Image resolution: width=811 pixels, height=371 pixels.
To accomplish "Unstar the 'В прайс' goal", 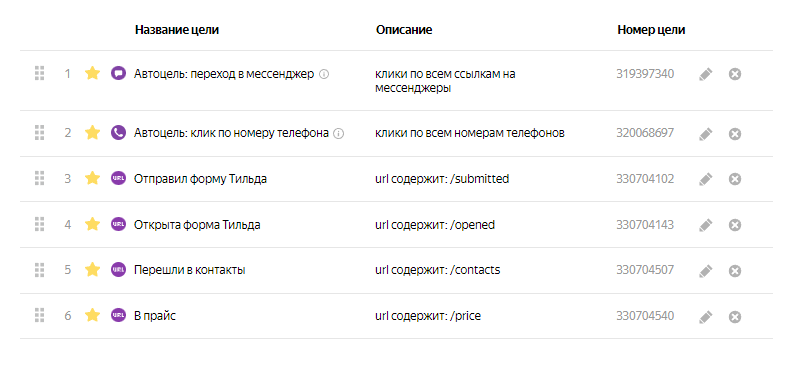I will [x=92, y=315].
